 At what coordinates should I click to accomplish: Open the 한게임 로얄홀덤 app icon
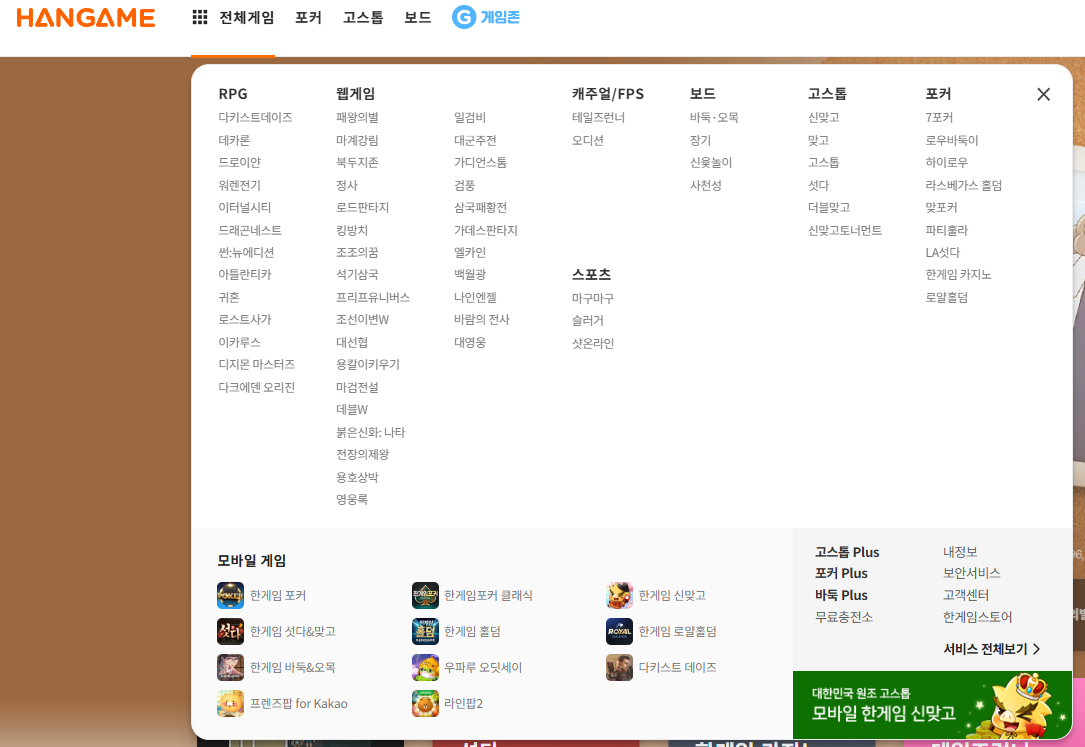tap(619, 631)
